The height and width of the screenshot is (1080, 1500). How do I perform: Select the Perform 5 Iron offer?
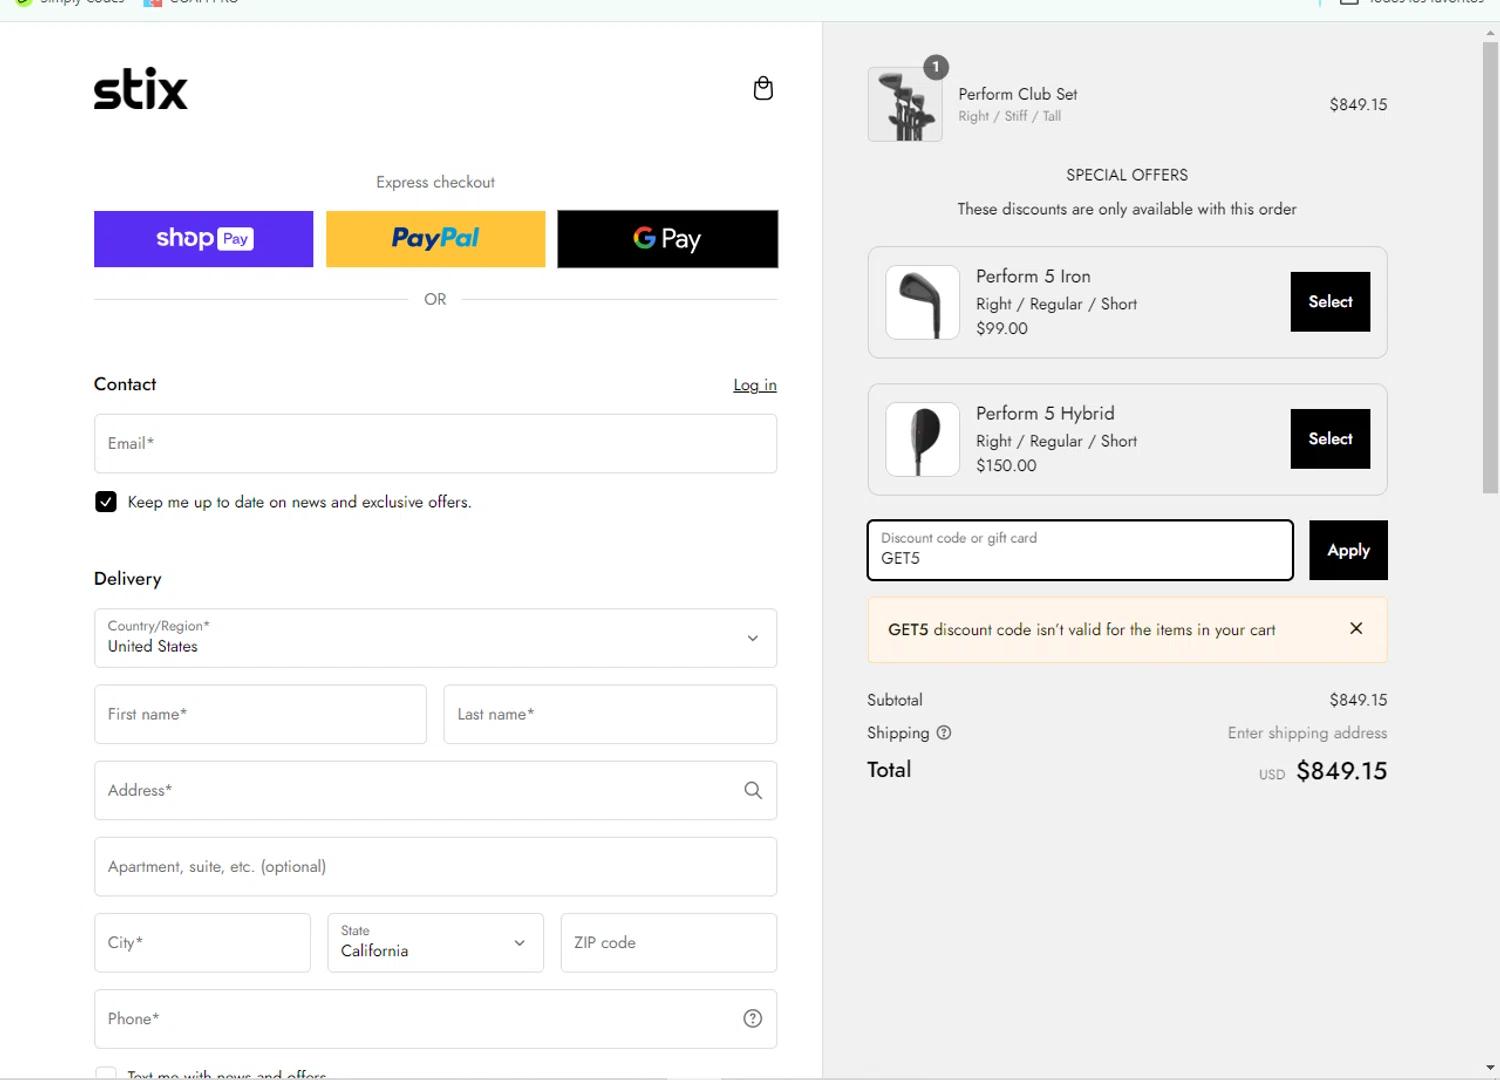(1330, 302)
